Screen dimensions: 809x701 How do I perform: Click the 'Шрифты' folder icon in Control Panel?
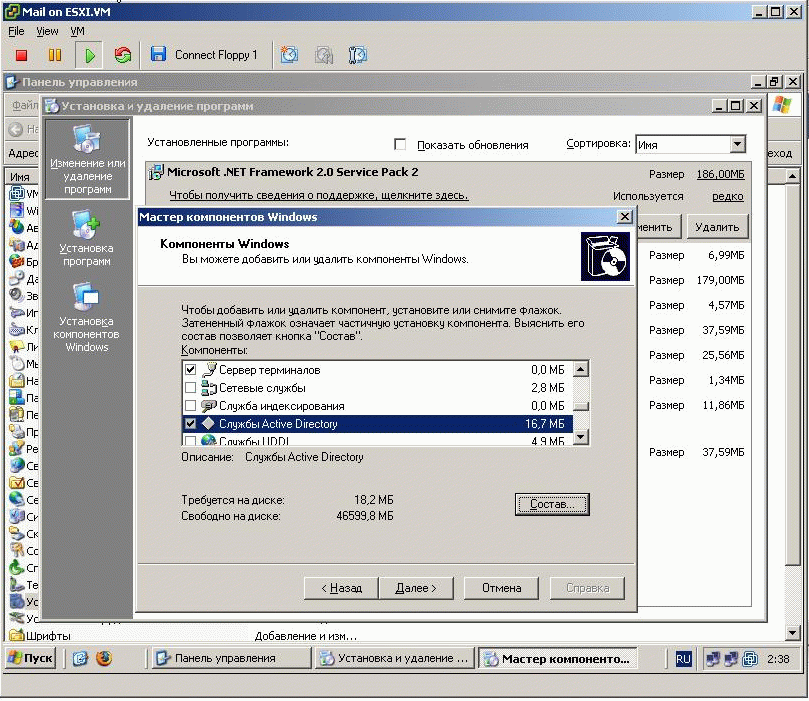point(17,635)
